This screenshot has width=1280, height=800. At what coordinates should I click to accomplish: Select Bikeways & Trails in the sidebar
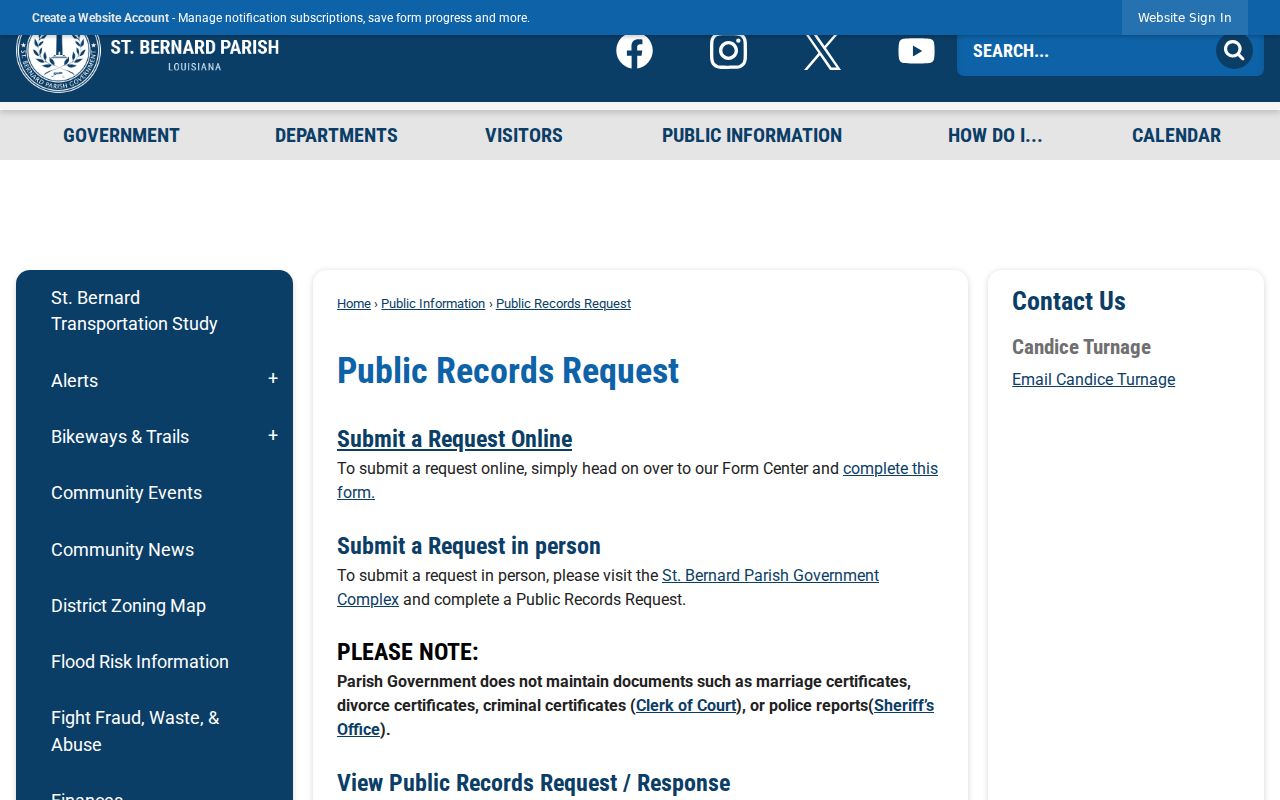point(120,436)
